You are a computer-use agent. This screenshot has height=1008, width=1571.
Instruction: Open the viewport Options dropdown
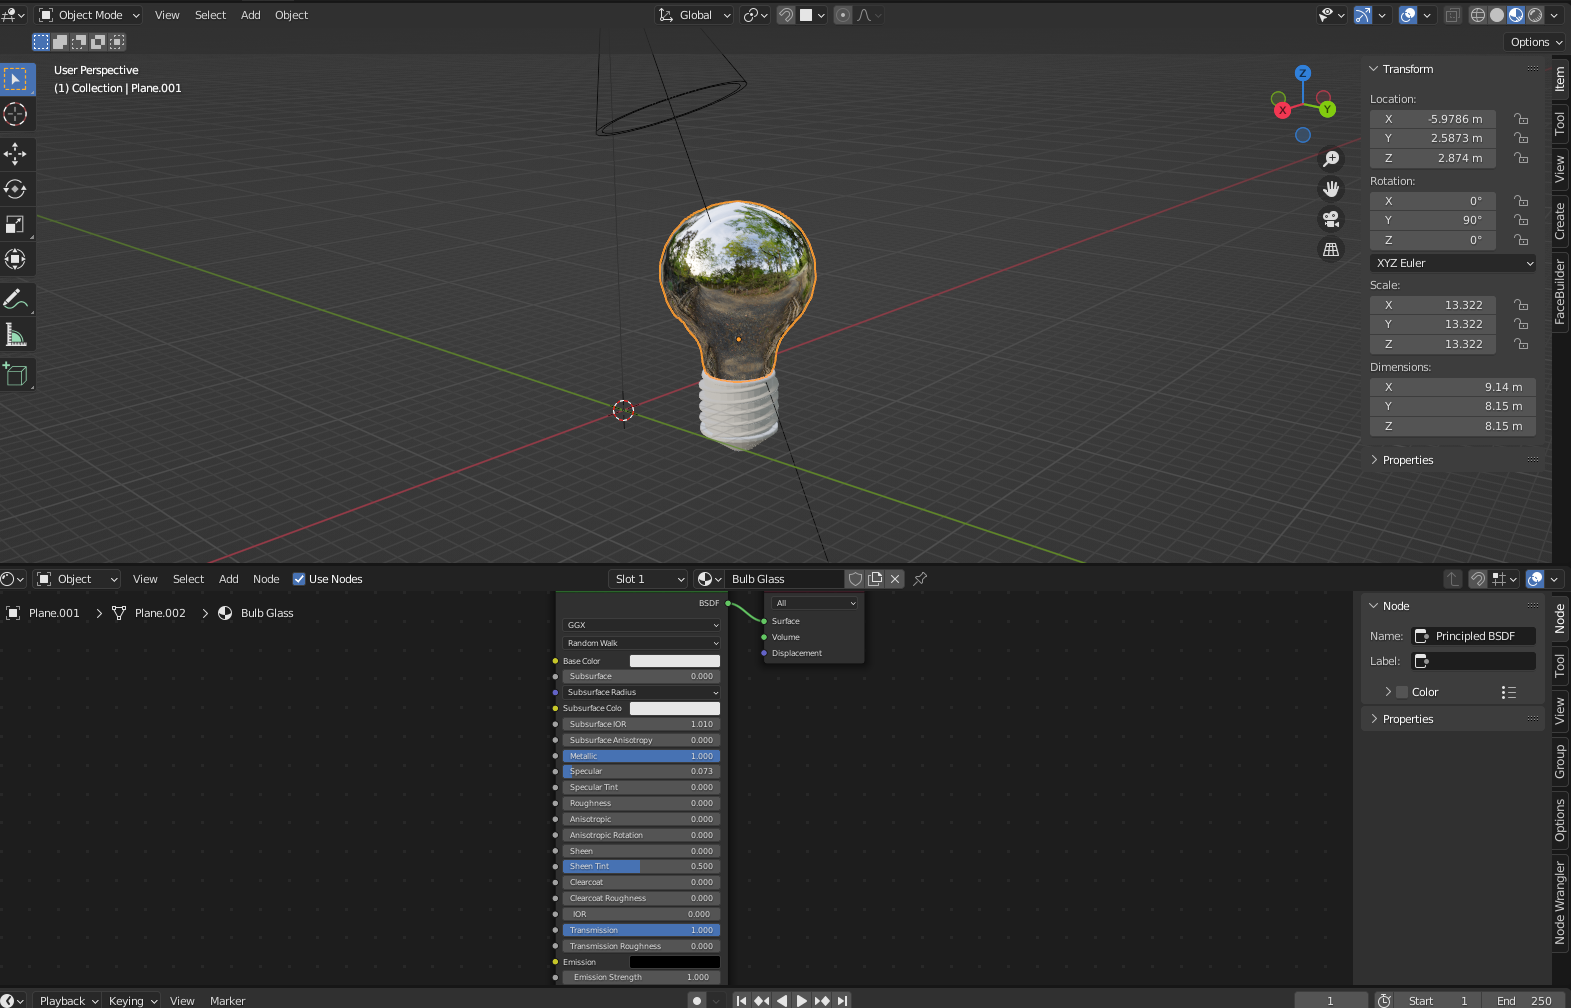coord(1535,42)
